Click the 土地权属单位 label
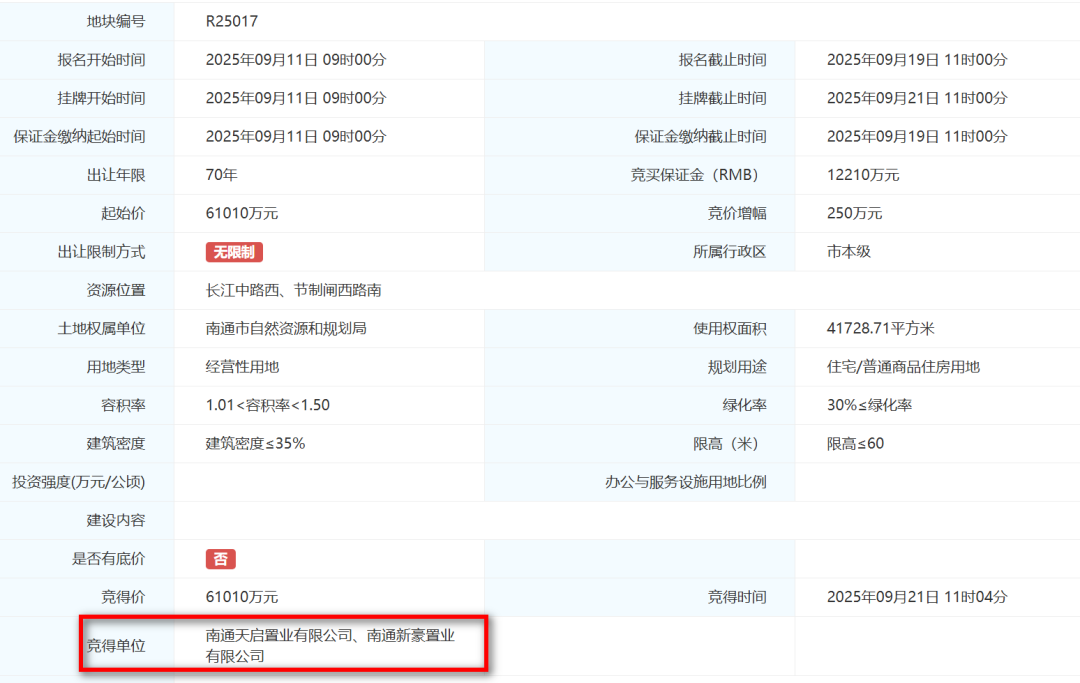 point(101,328)
